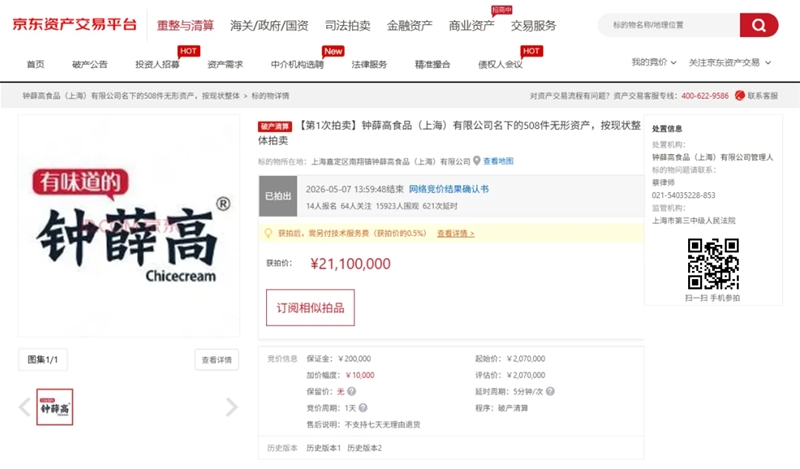
Task: Open the 司法拍卖 tab
Action: click(348, 26)
